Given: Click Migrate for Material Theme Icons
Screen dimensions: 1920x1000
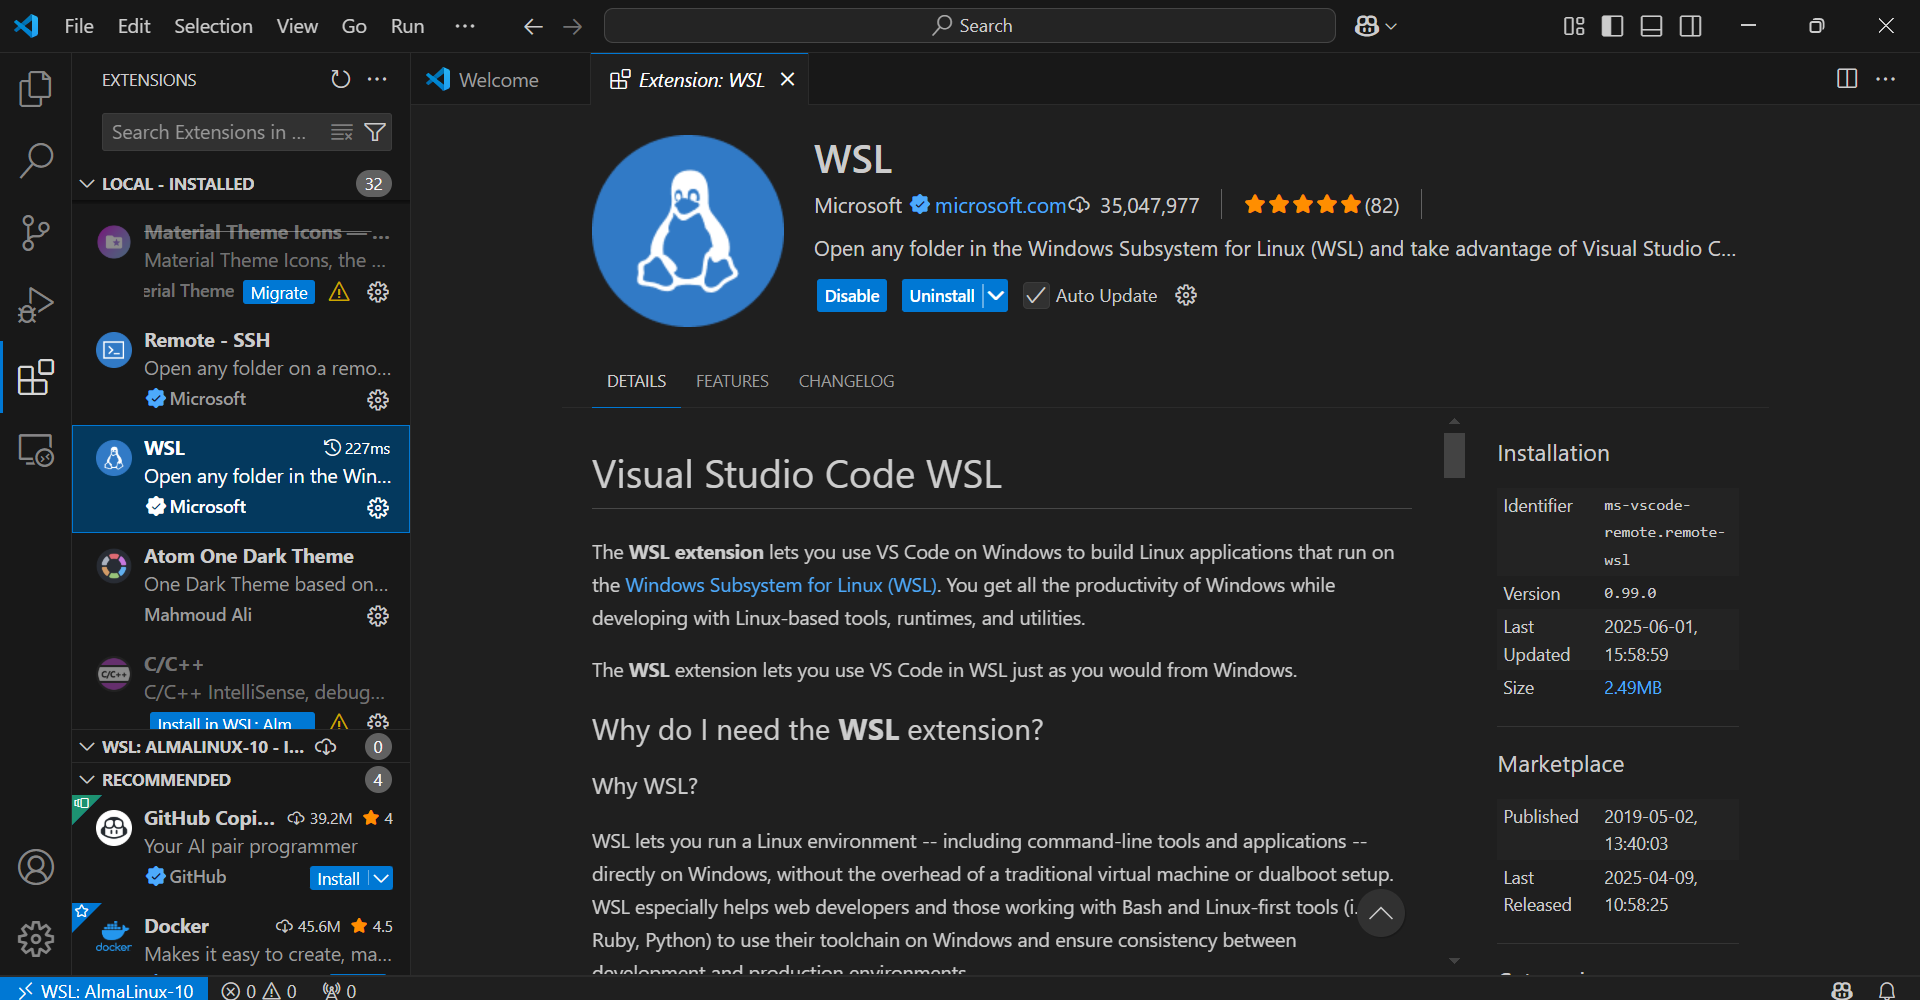Looking at the screenshot, I should click(279, 293).
